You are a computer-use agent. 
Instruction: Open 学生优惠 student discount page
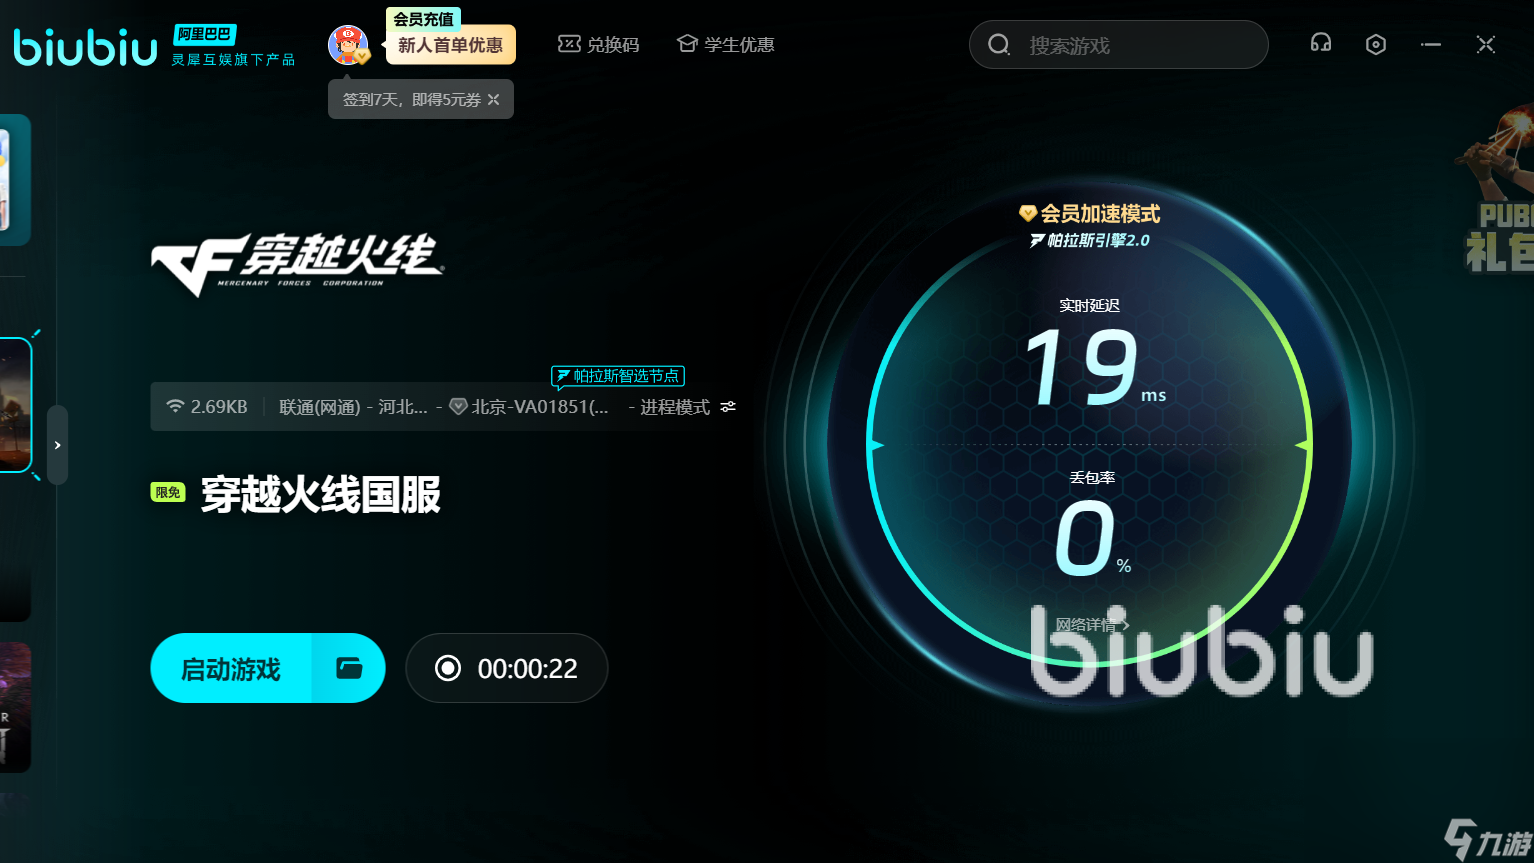coord(726,45)
